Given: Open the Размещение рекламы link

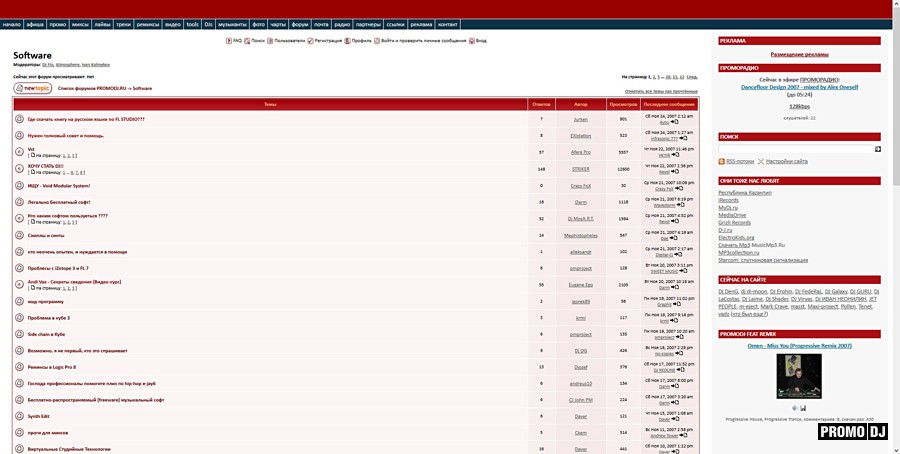Looking at the screenshot, I should pyautogui.click(x=799, y=55).
